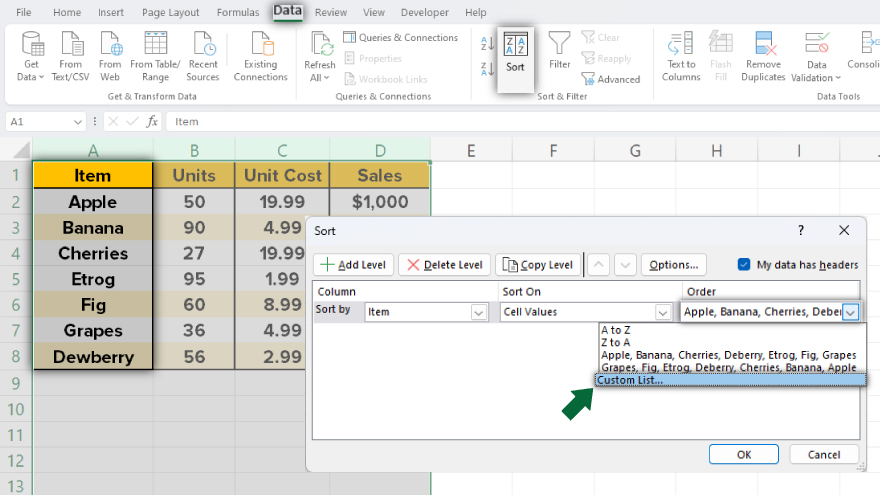Click Delete Level button
The image size is (880, 495).
pyautogui.click(x=444, y=265)
